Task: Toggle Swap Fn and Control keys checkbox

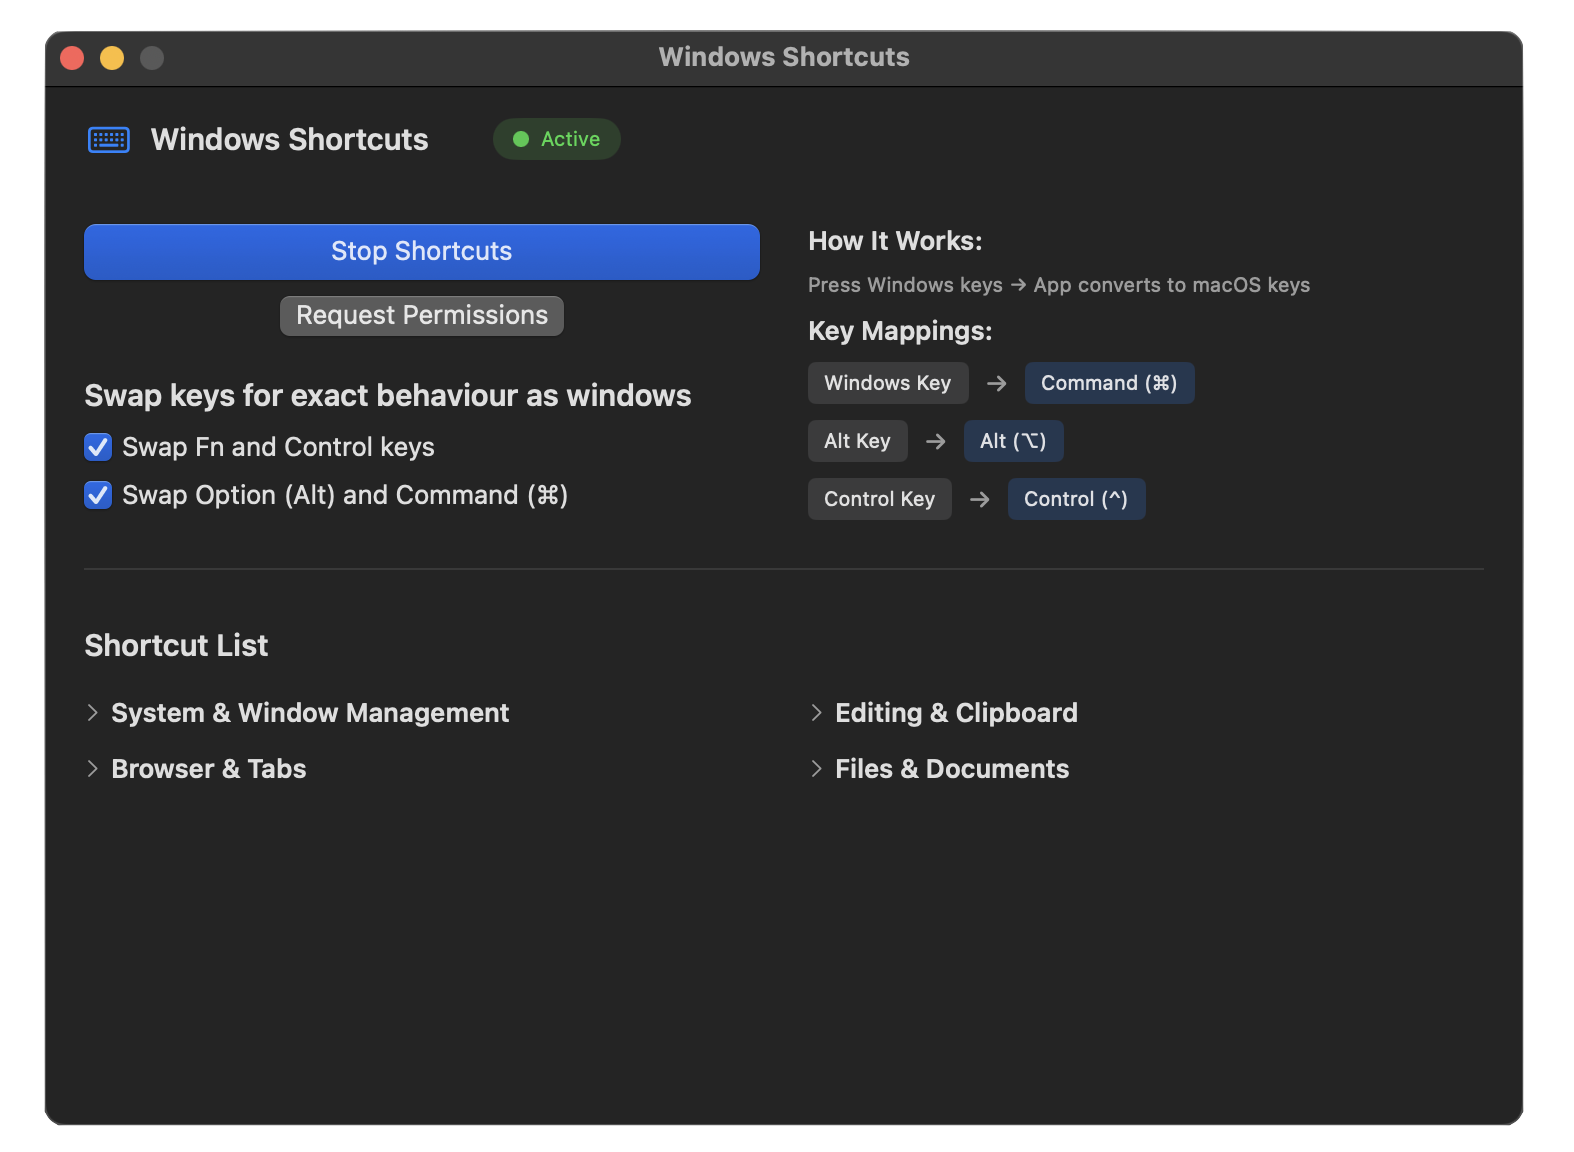Action: pos(98,447)
